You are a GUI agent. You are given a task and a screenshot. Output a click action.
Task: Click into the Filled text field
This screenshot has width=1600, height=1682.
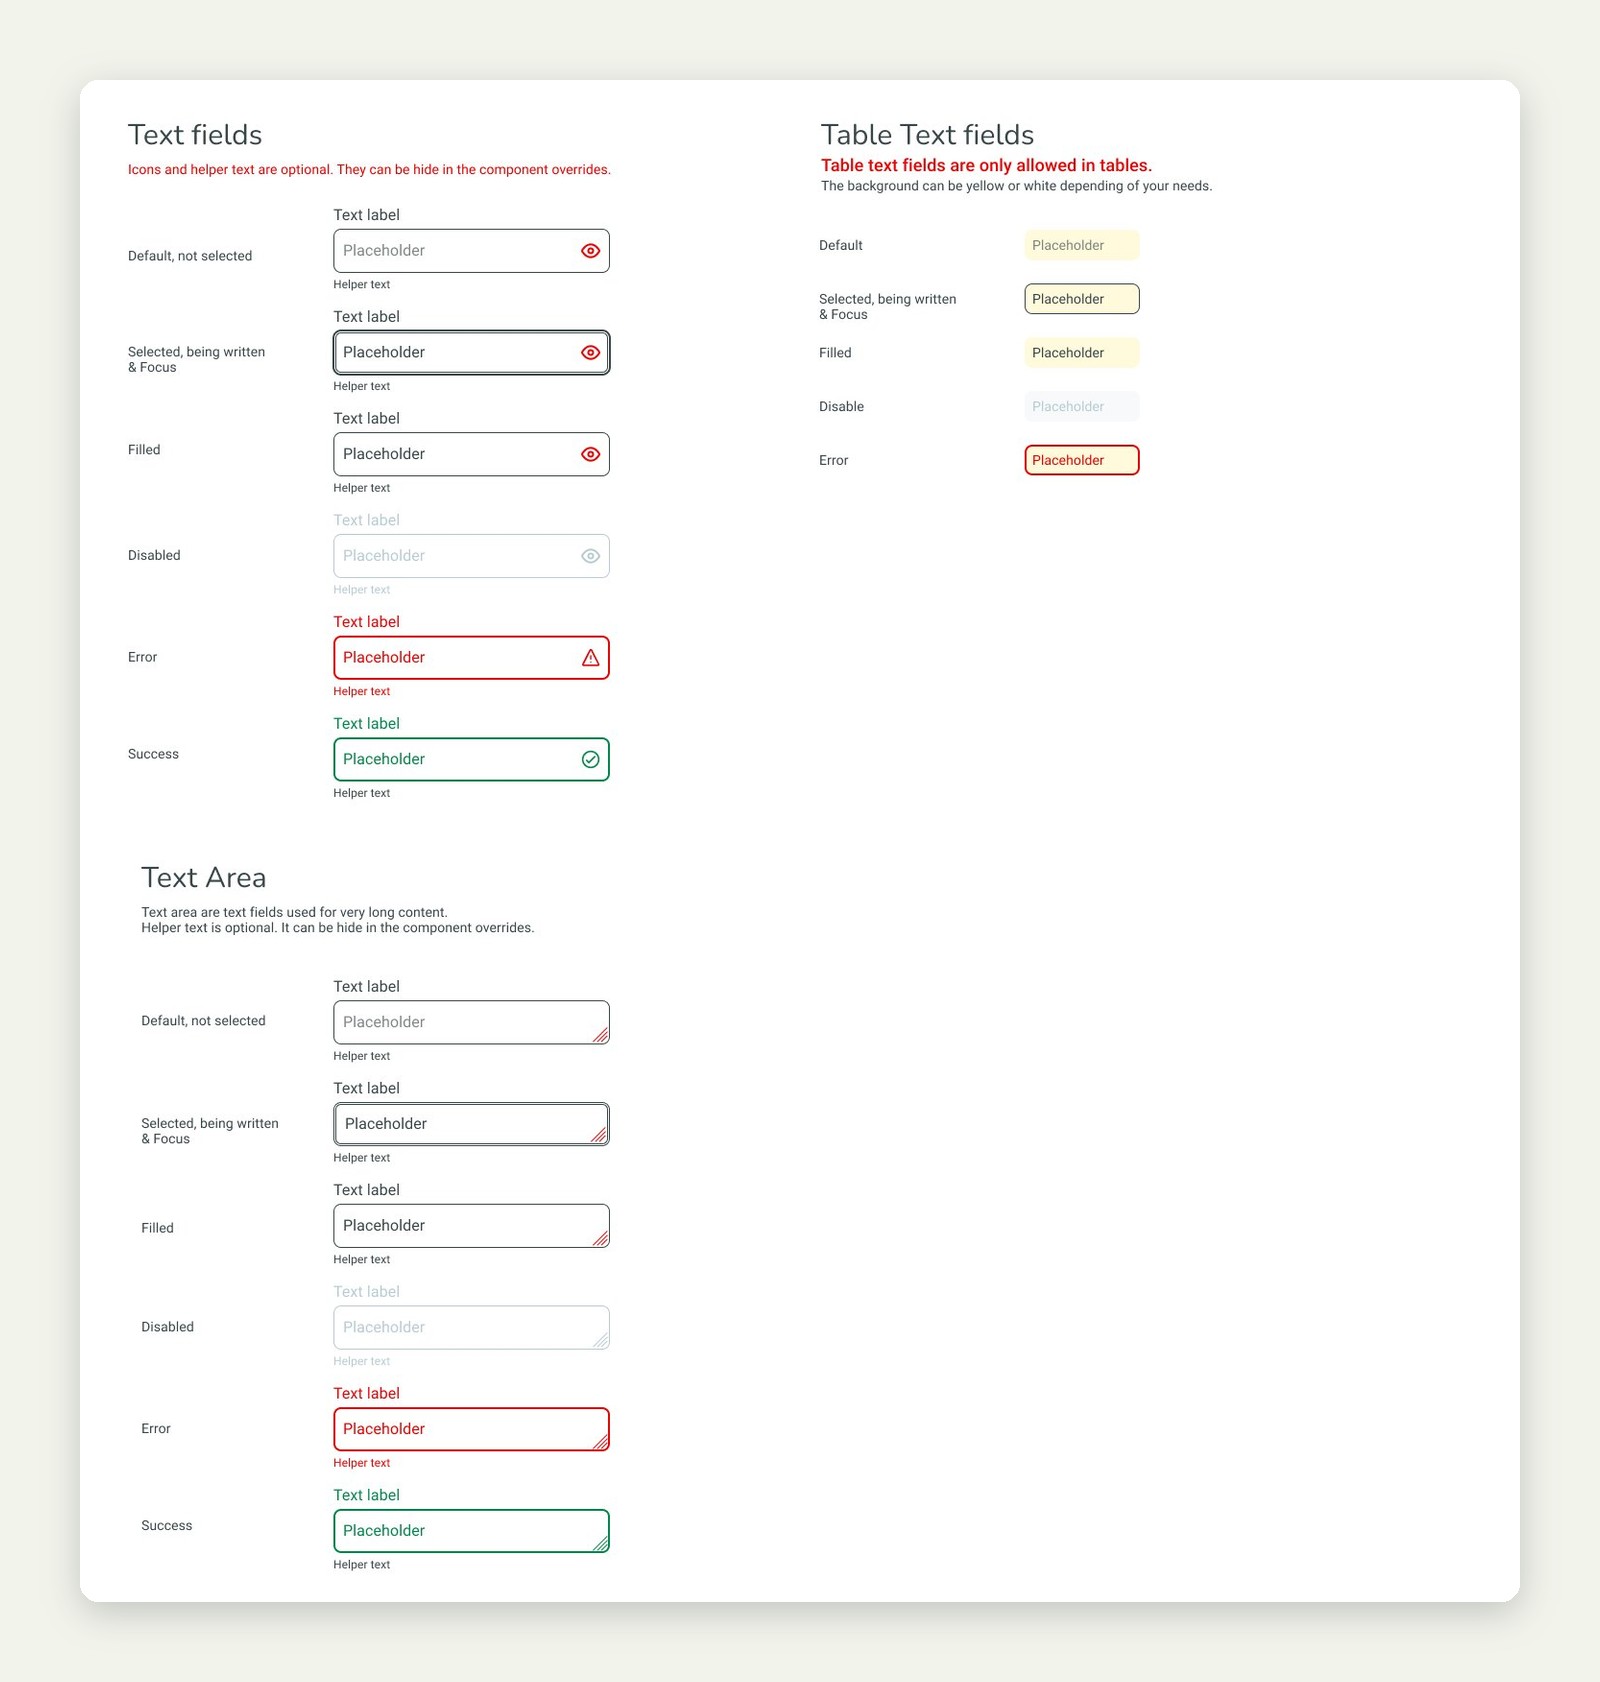click(471, 454)
